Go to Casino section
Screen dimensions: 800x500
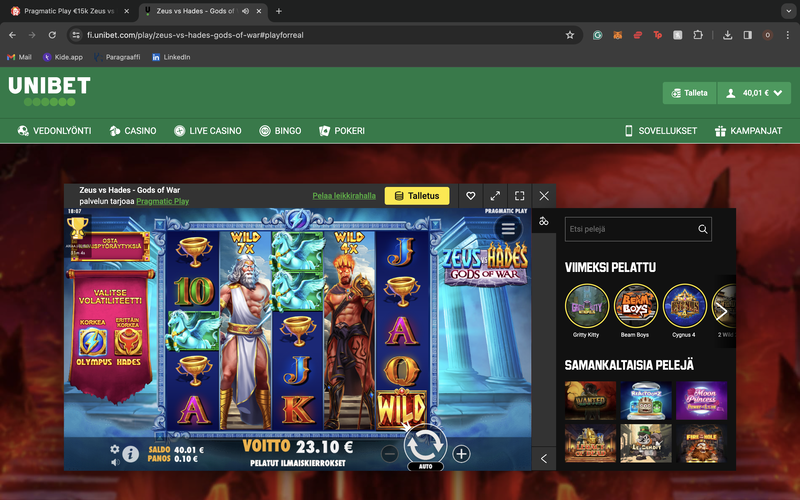point(133,131)
